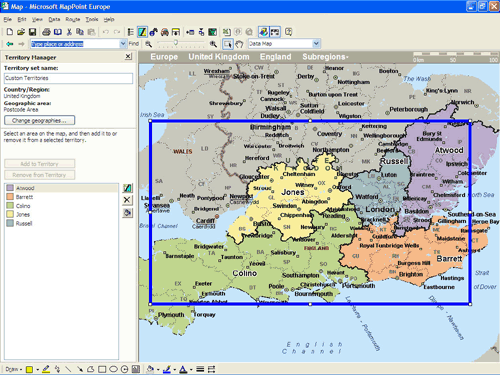Click the Save icon in the toolbar

(x=32, y=32)
